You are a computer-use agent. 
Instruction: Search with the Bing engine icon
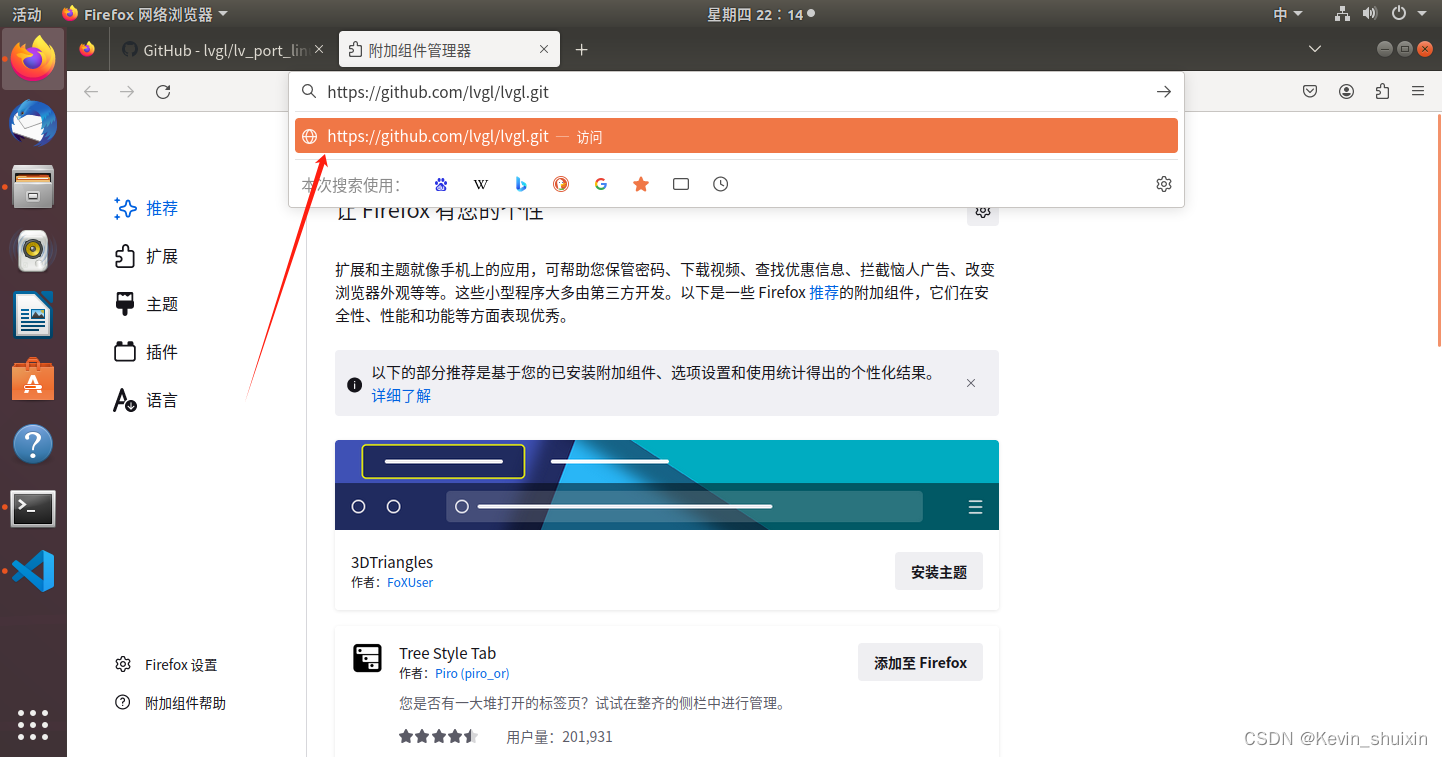(x=520, y=184)
